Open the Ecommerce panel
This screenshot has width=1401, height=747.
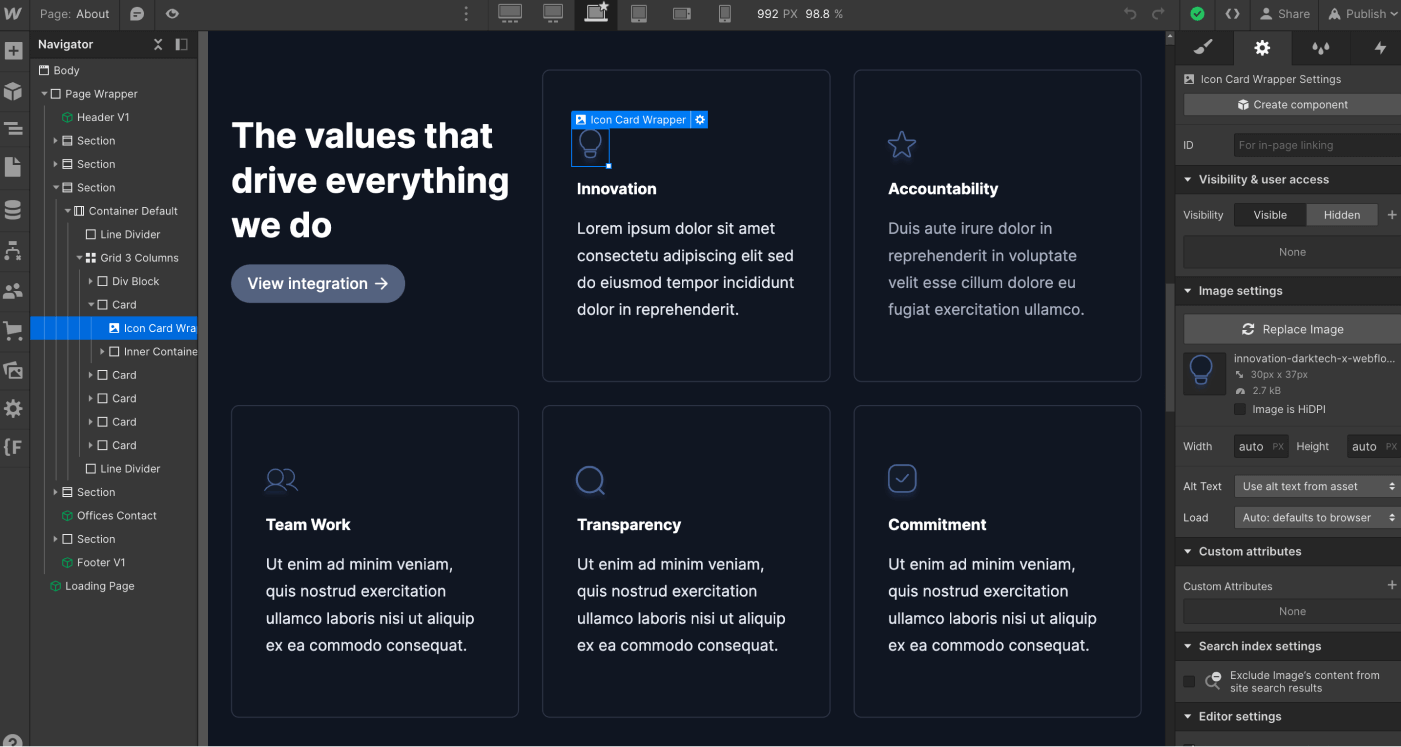(15, 329)
